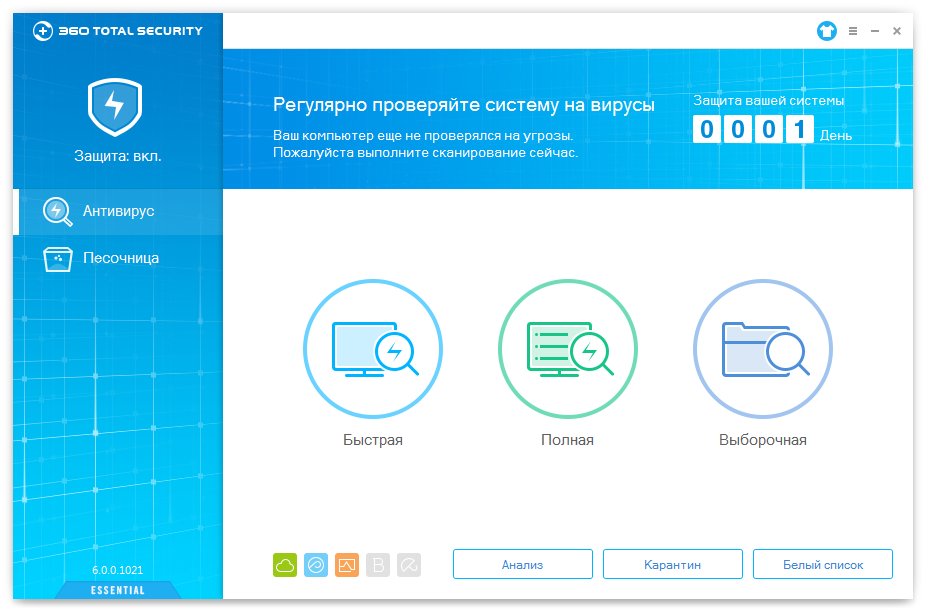Close the 360 Total Security window
This screenshot has height=613, width=931.
pyautogui.click(x=897, y=31)
